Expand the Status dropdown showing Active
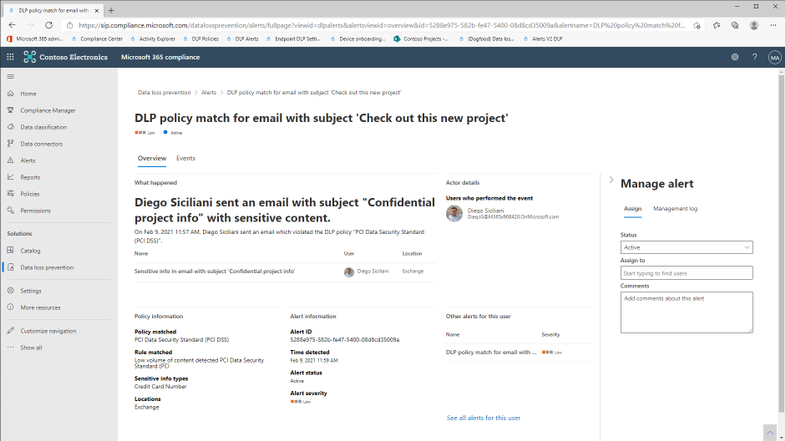 click(686, 247)
